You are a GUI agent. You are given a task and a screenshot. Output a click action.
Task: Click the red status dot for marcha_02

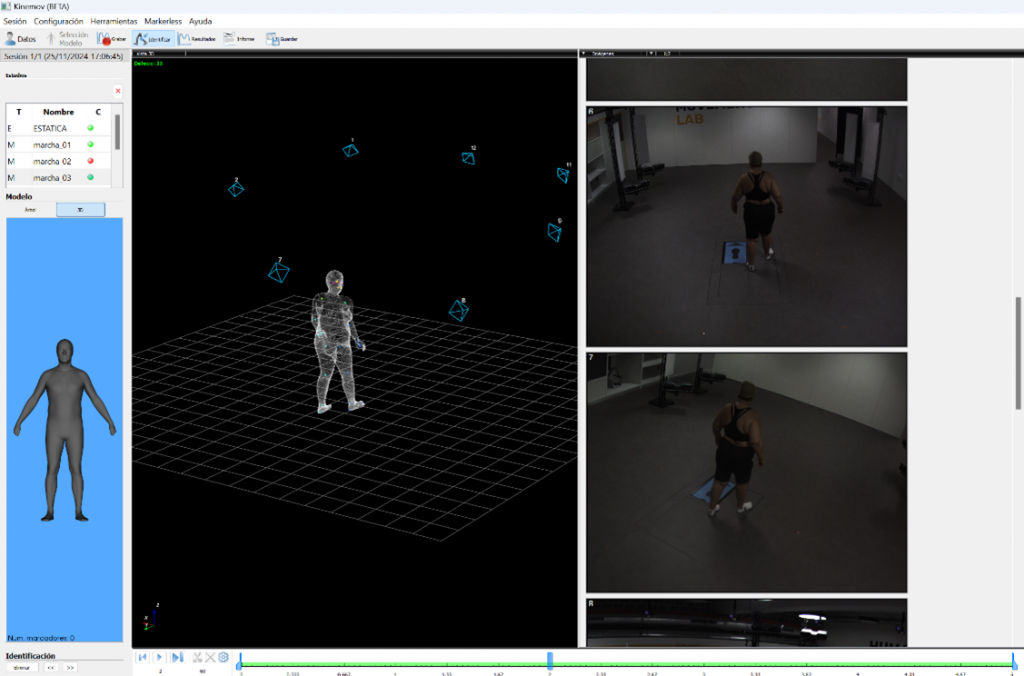tap(91, 161)
